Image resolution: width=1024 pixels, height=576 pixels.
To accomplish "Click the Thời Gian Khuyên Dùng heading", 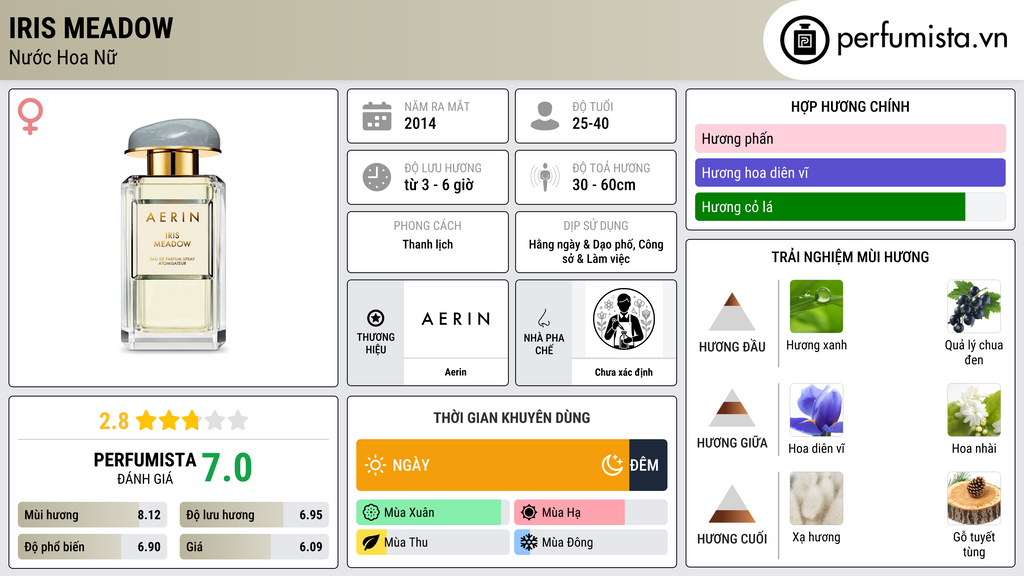I will pos(512,417).
